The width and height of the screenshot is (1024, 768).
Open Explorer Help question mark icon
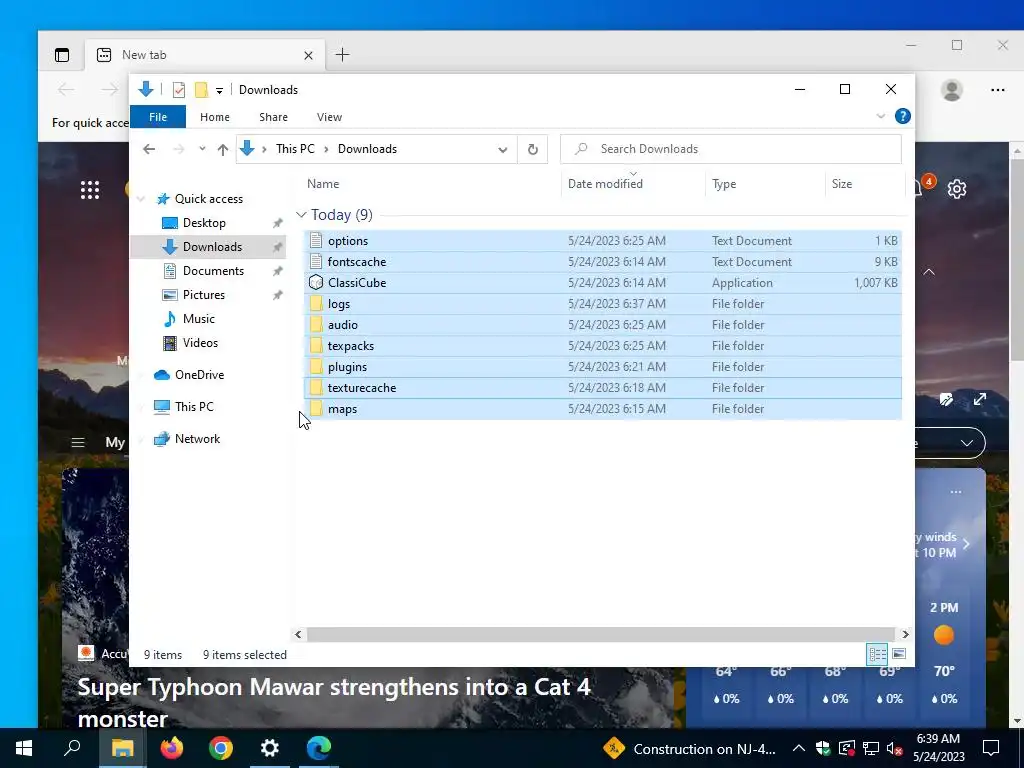point(903,116)
